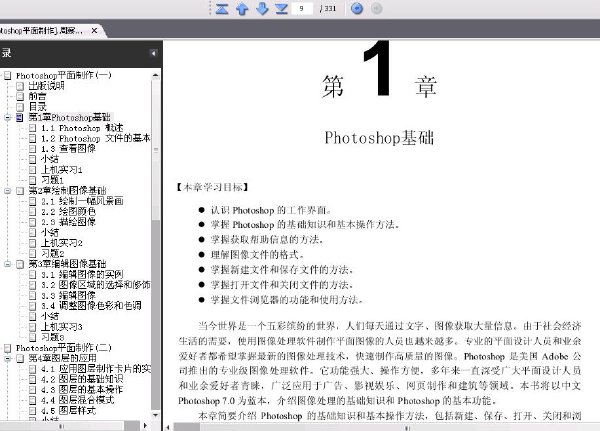Open bookmark 上机实习1
This screenshot has height=431, width=600.
pos(62,170)
